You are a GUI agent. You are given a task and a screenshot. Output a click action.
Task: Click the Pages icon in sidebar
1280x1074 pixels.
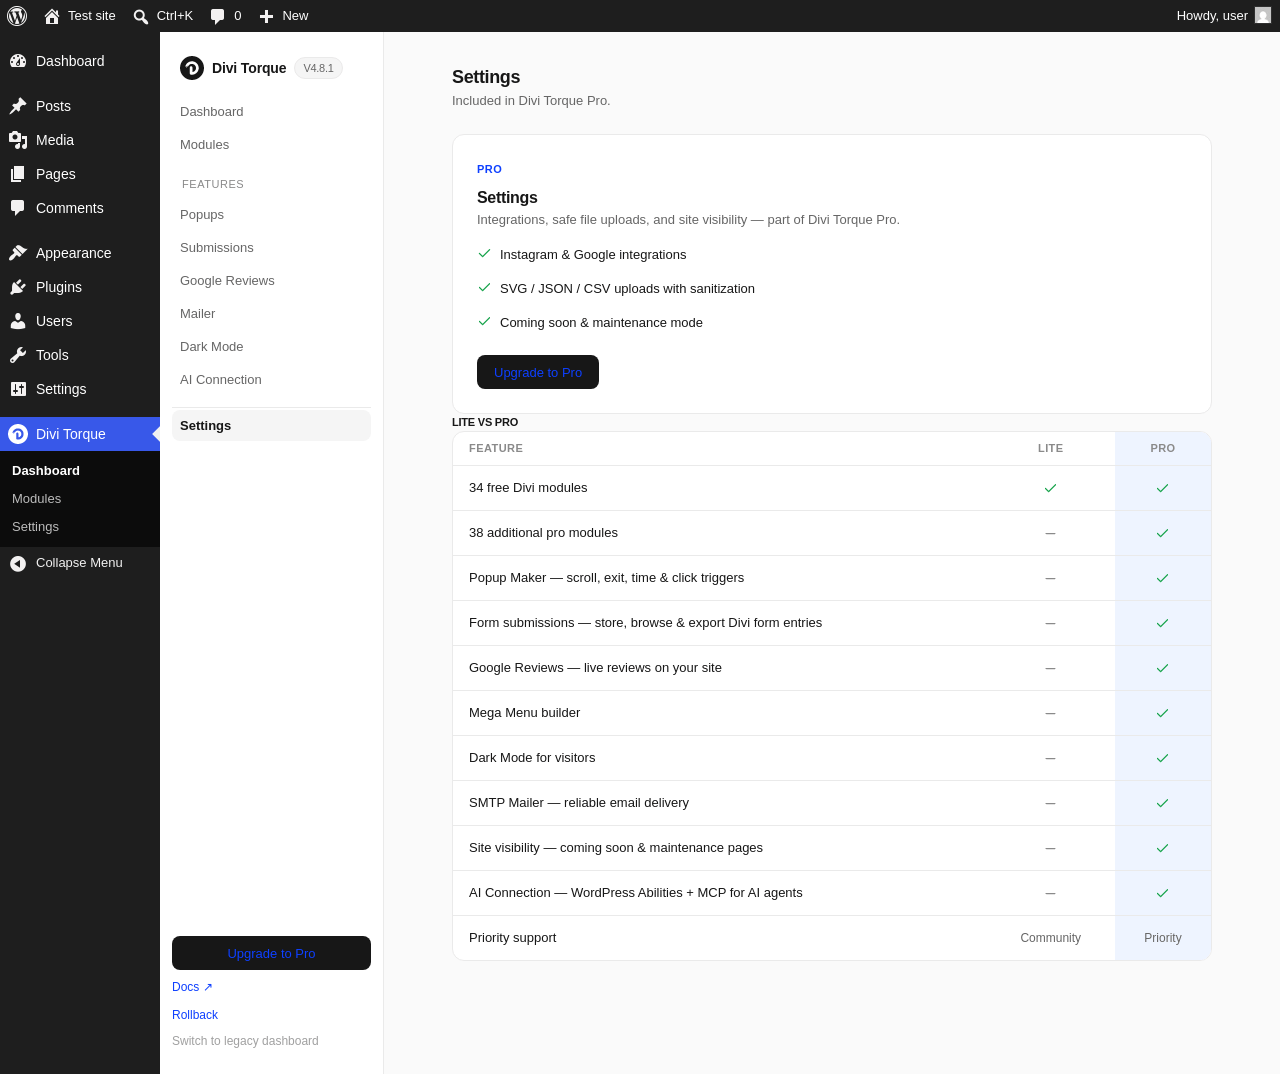[18, 174]
